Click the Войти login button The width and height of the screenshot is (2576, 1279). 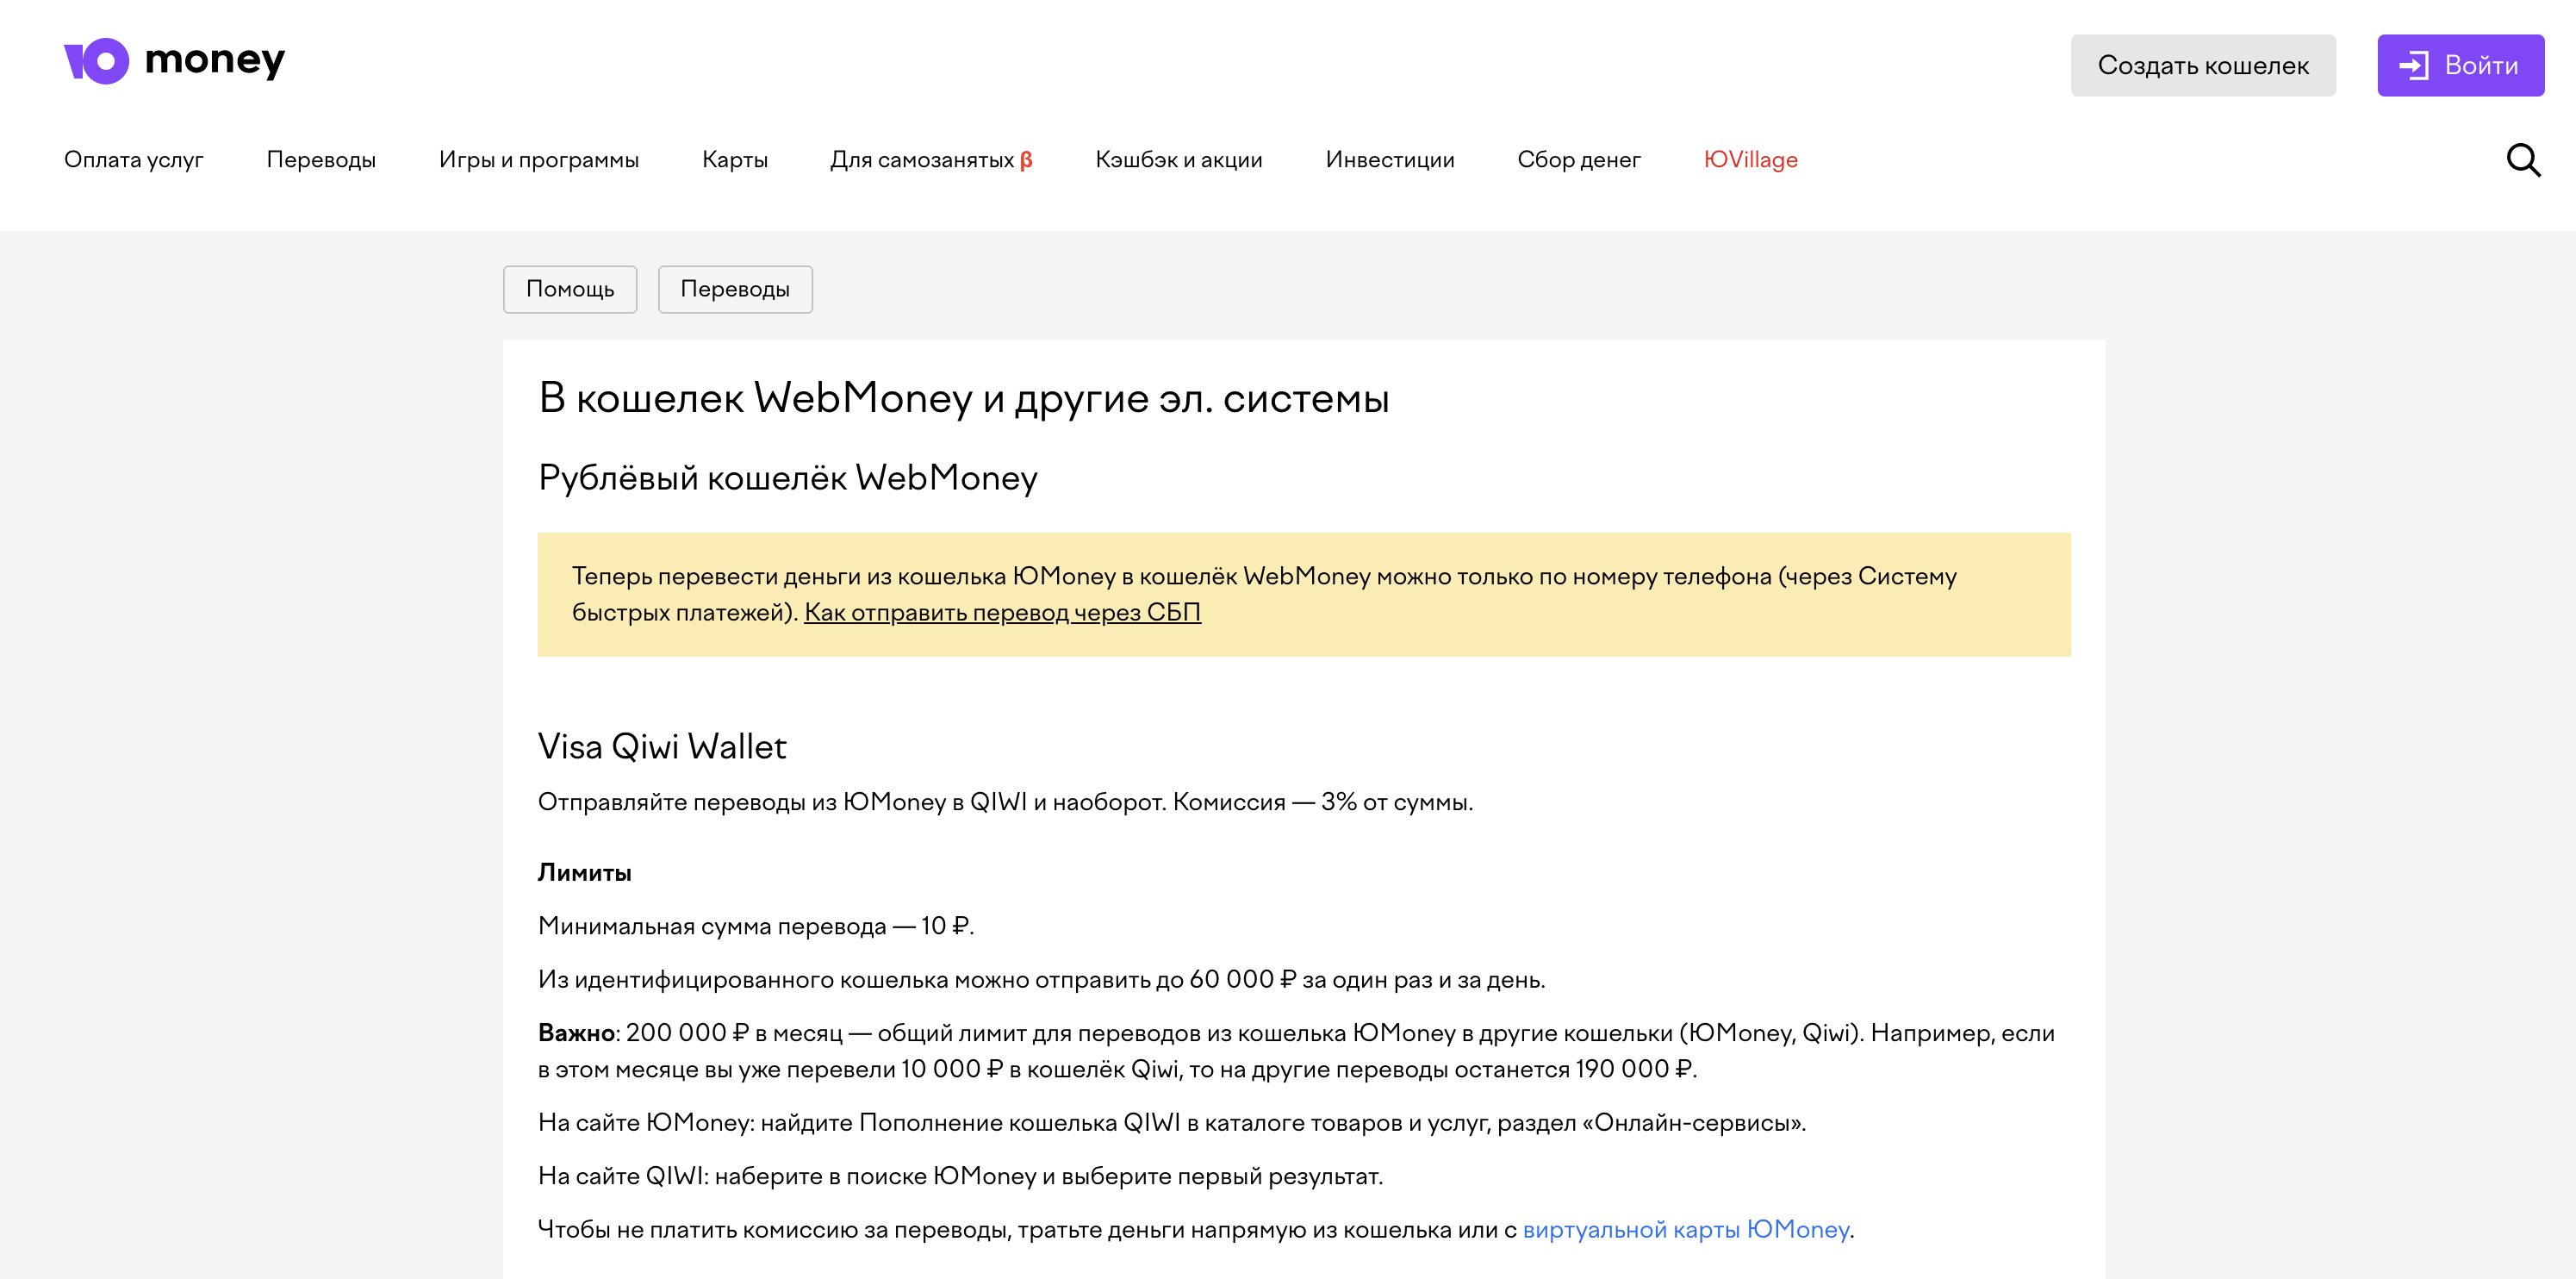pyautogui.click(x=2460, y=66)
